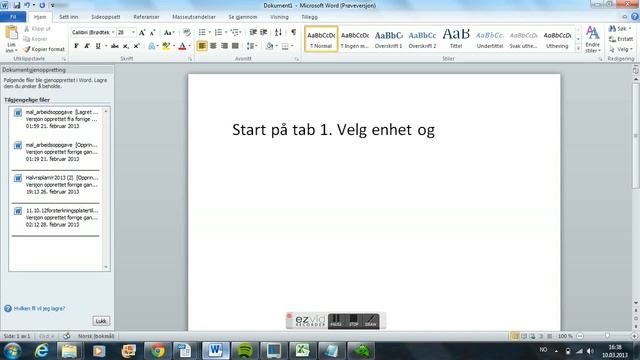Viewport: 640px width, 360px height.
Task: Click Endre stiler icon
Action: tap(592, 39)
